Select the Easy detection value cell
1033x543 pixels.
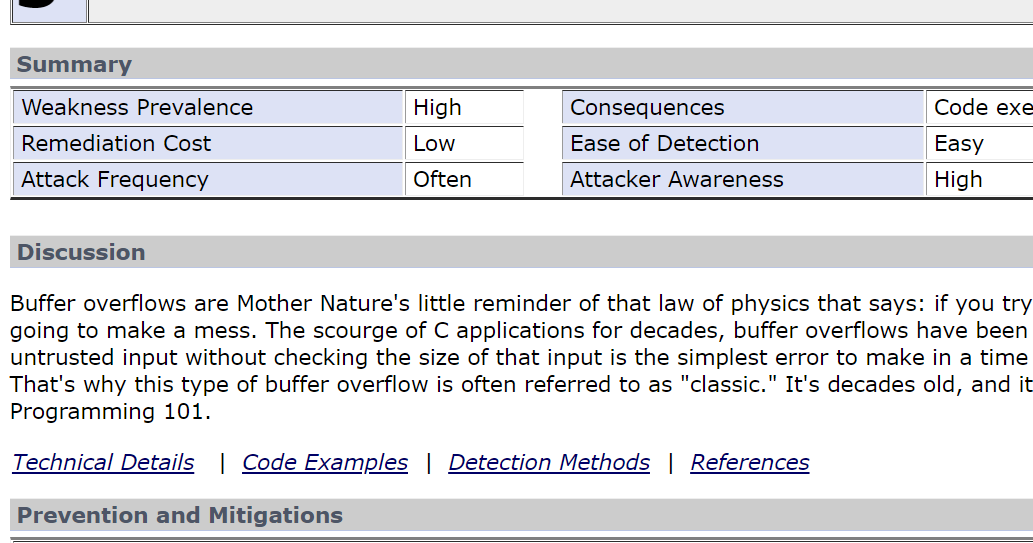click(x=980, y=144)
